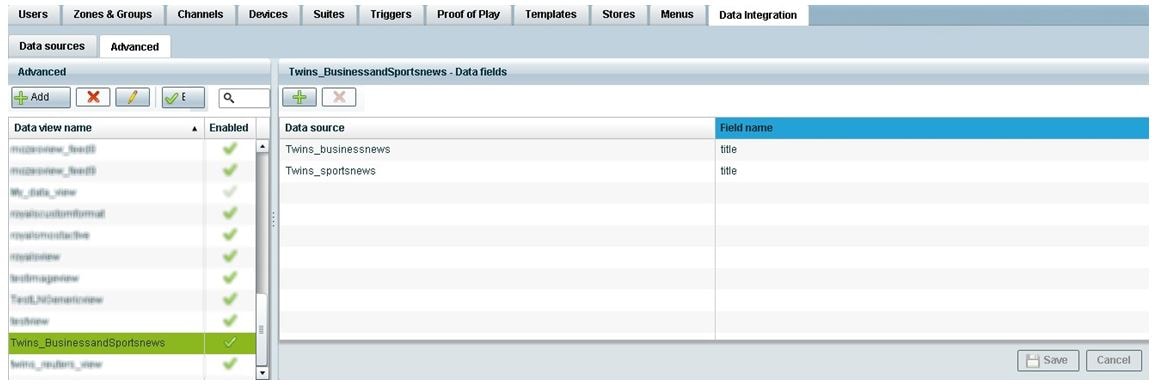Click title field of Twins_sportsnews row

[728, 171]
